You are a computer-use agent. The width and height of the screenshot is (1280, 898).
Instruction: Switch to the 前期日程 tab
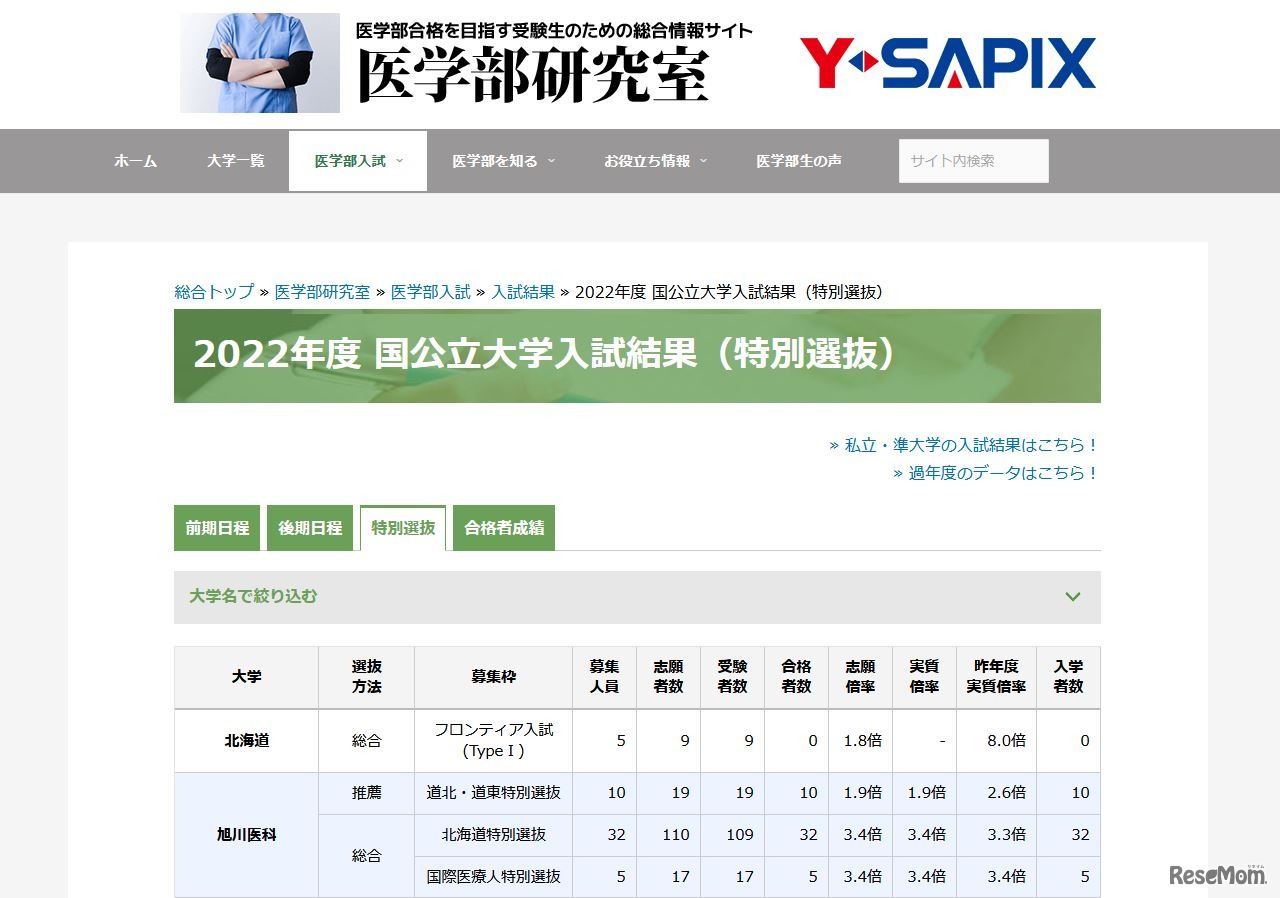coord(216,527)
